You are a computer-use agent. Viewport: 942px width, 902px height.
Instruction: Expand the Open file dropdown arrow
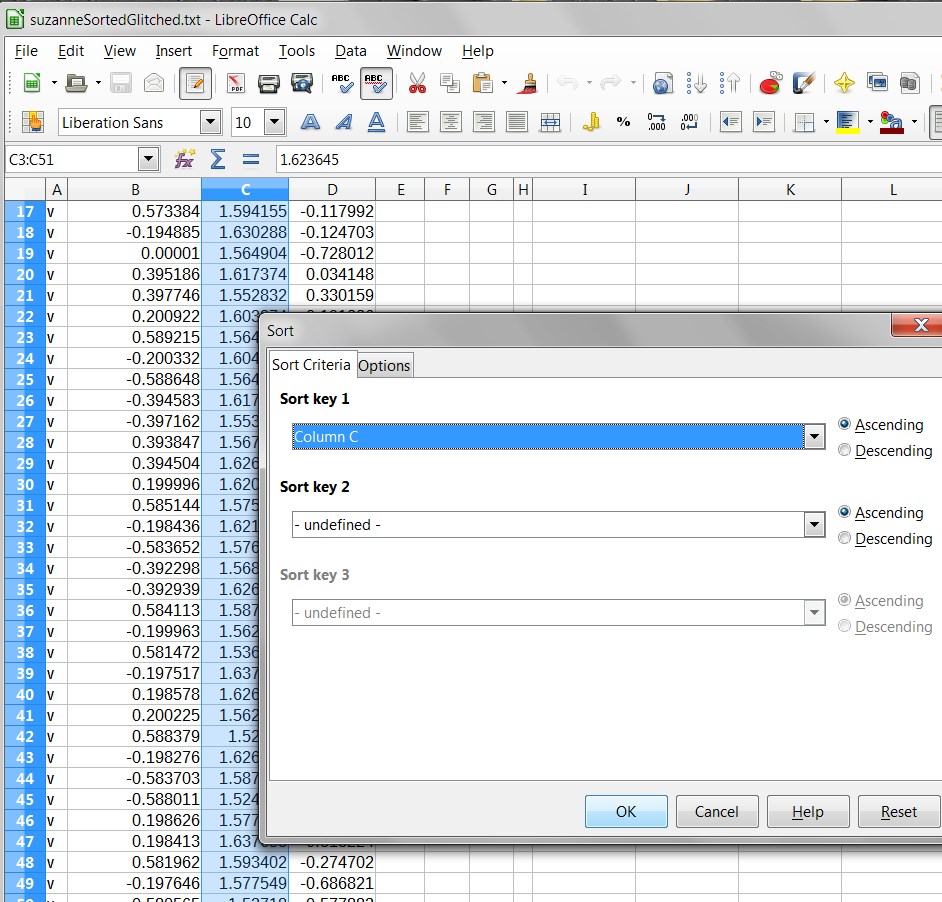(98, 83)
